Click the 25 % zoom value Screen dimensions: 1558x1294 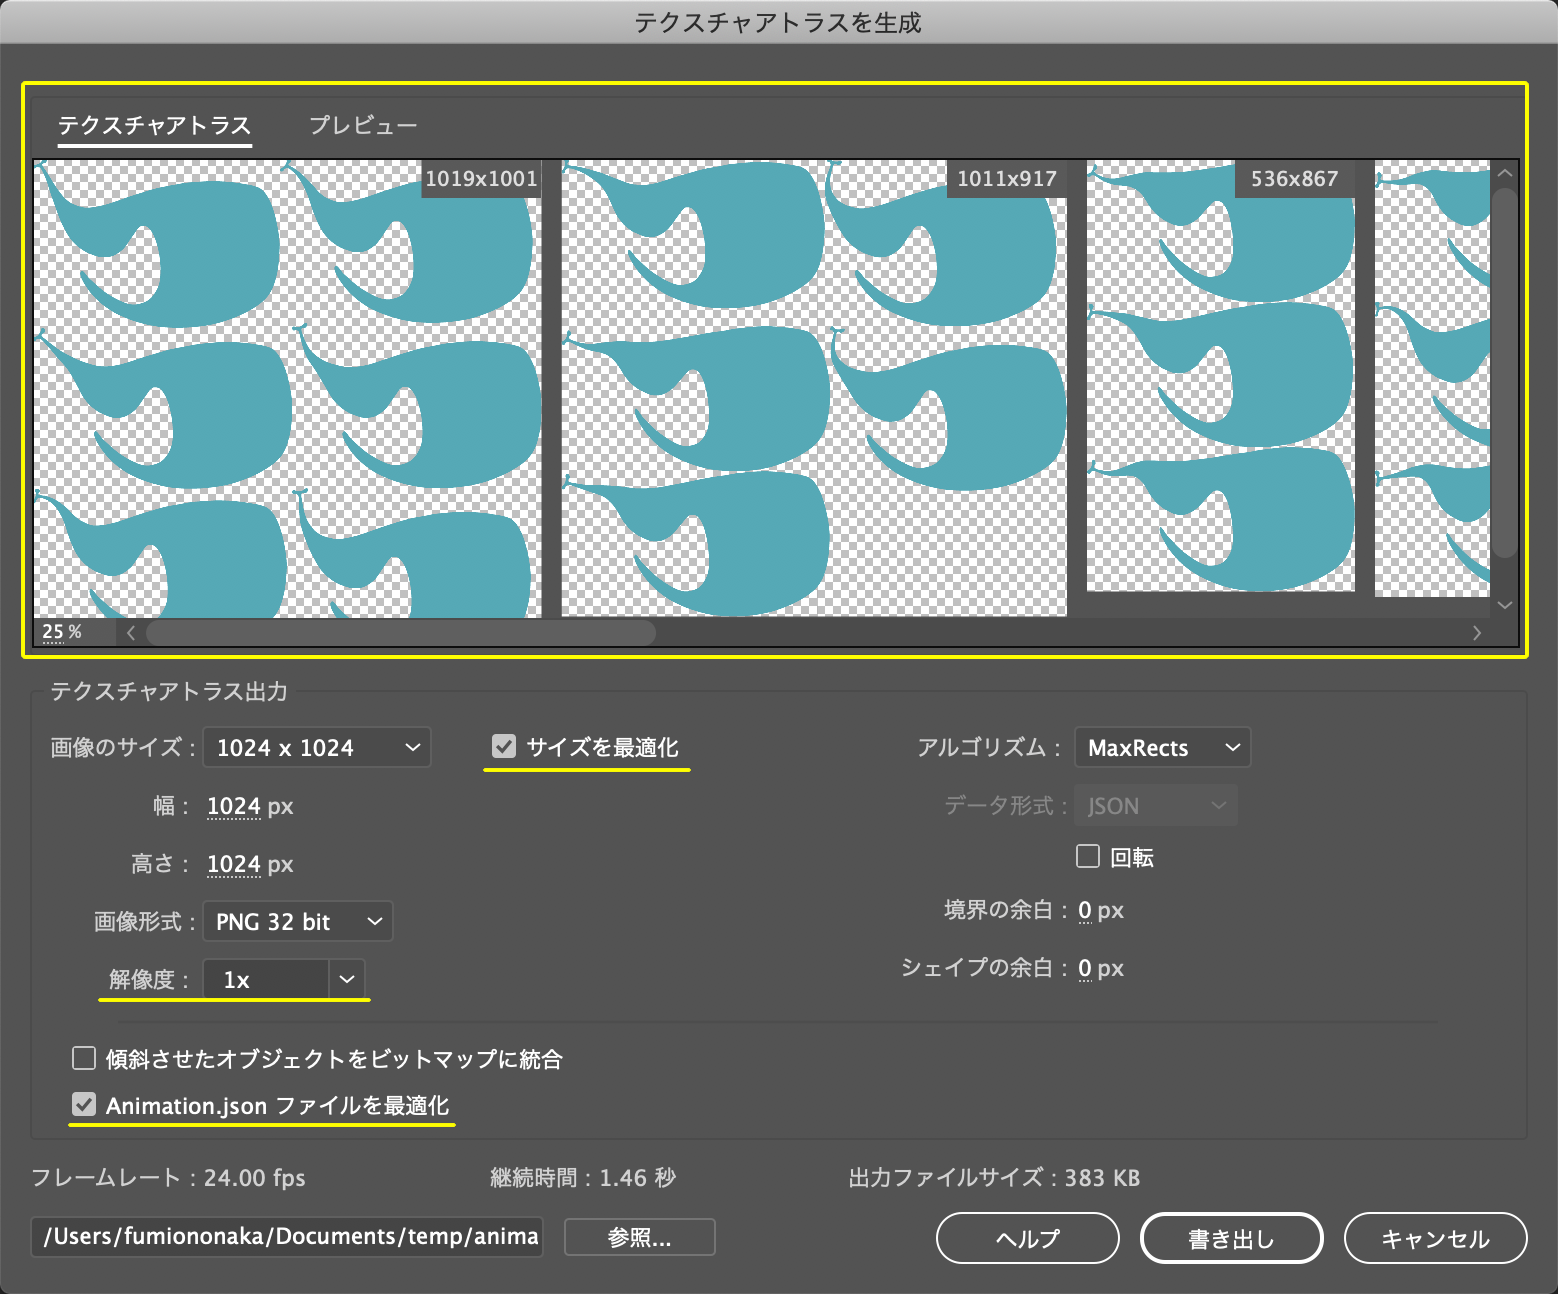62,632
